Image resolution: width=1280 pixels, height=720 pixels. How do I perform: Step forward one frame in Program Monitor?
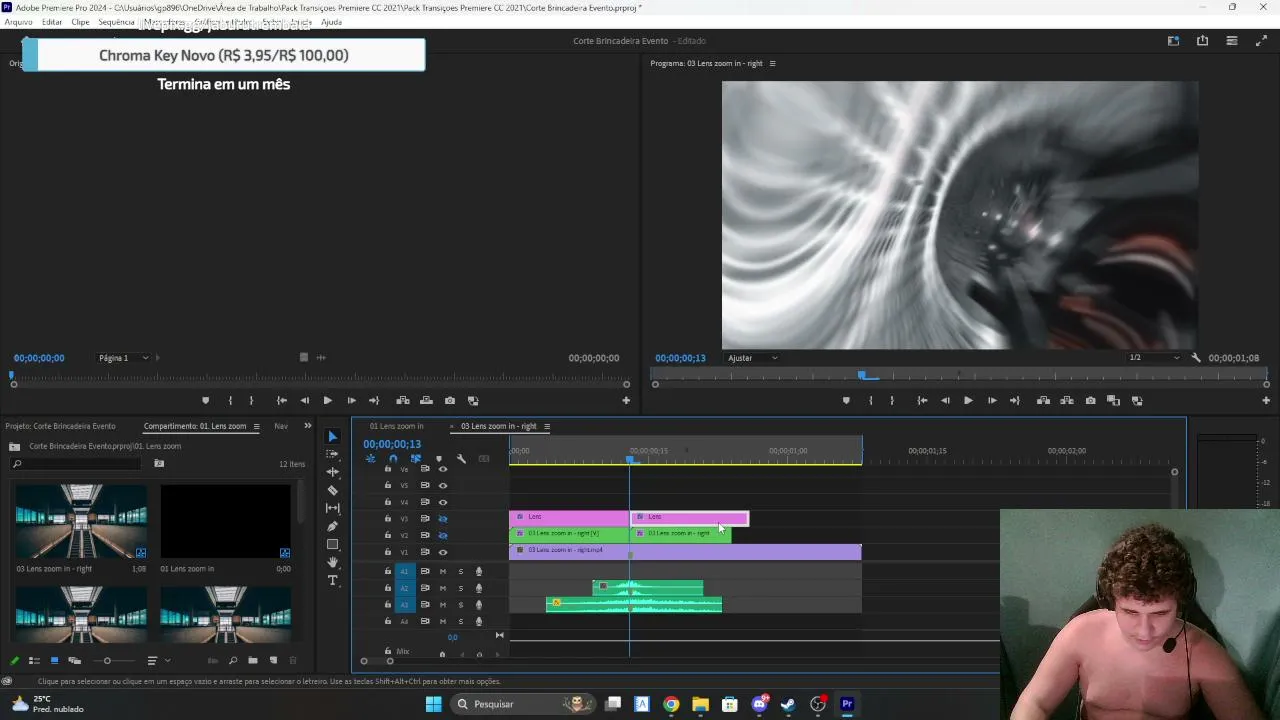point(992,400)
